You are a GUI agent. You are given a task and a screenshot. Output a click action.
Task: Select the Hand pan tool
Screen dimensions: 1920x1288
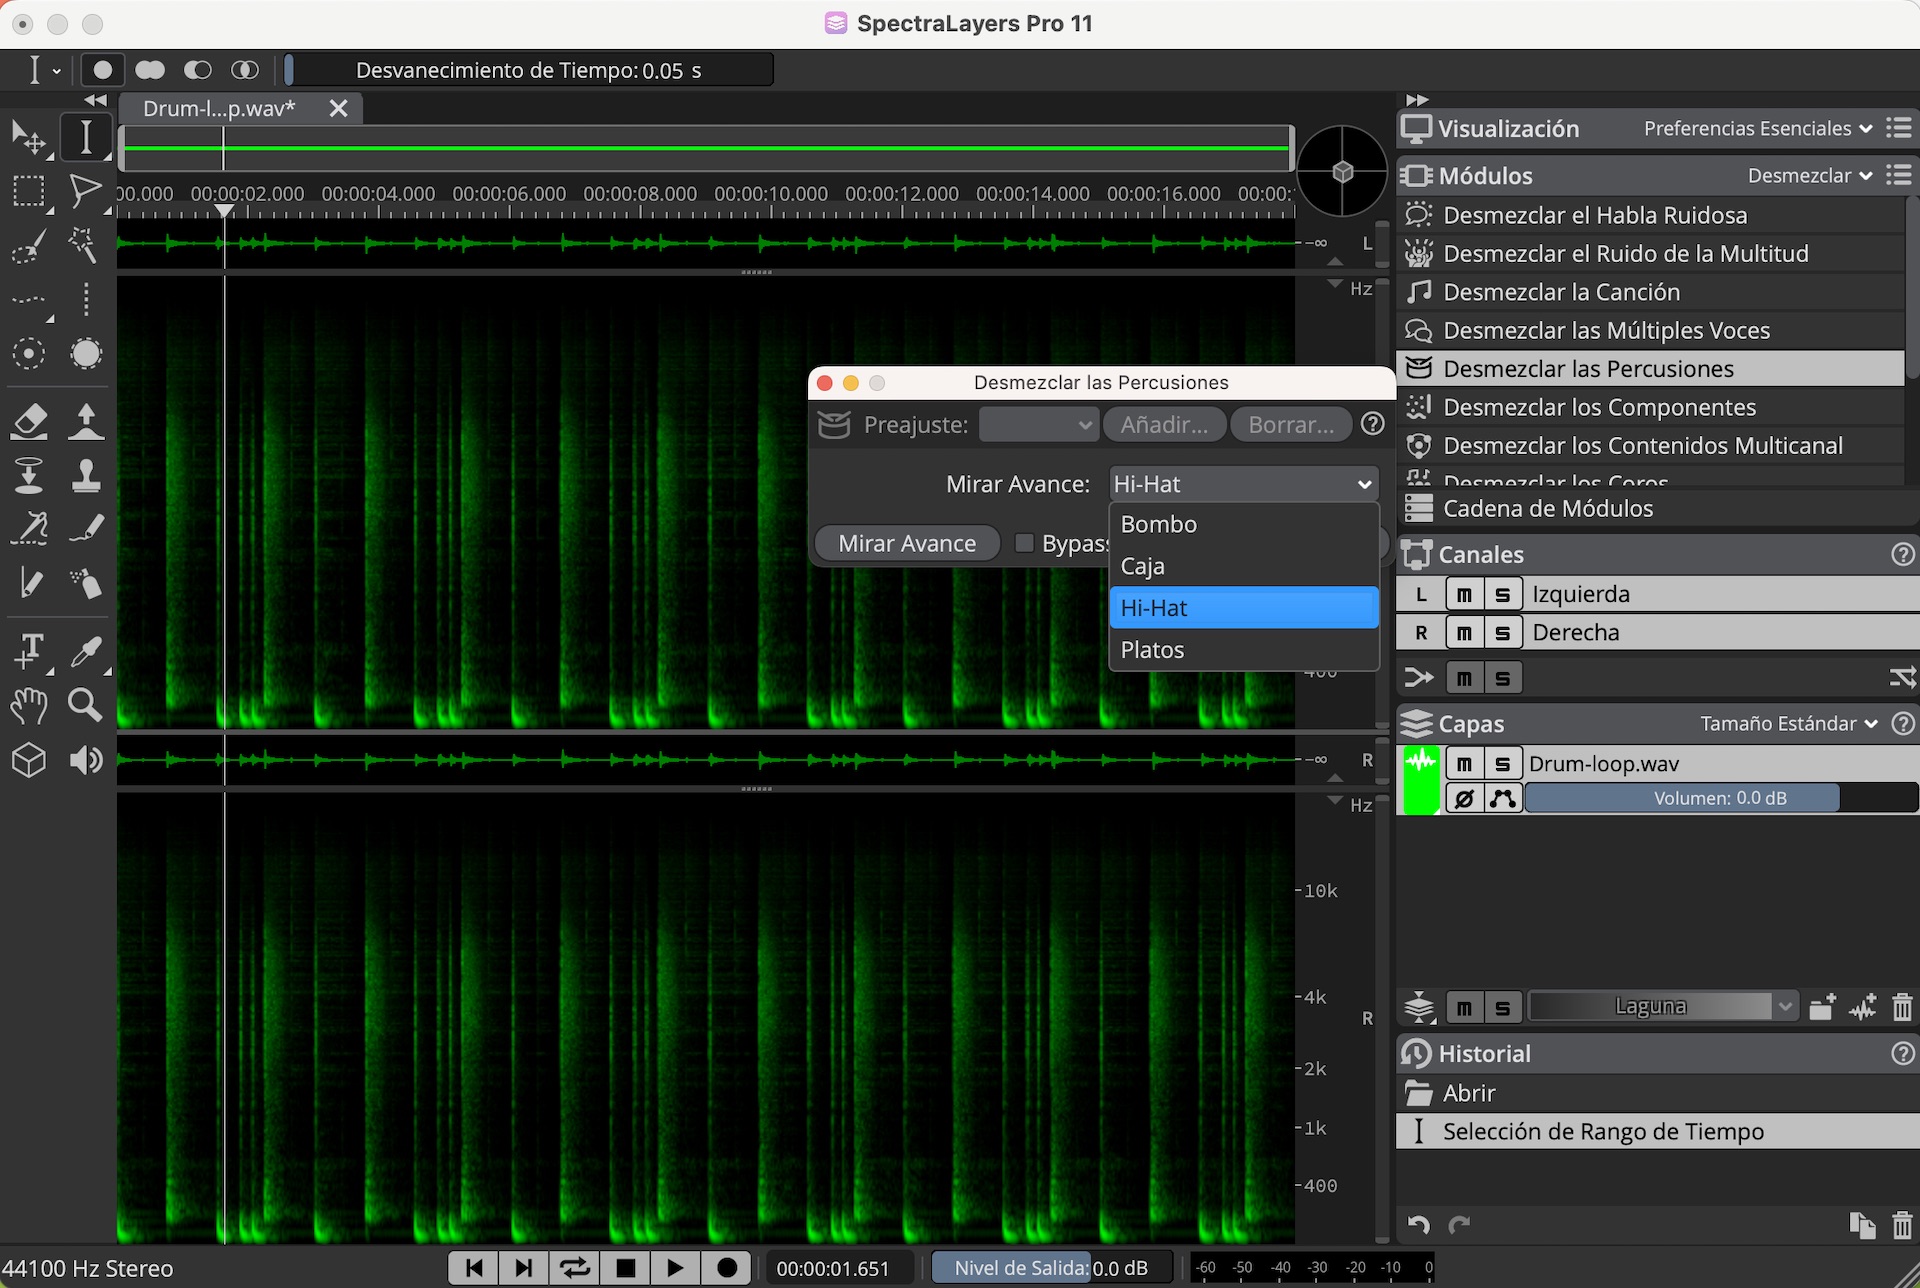pos(29,705)
